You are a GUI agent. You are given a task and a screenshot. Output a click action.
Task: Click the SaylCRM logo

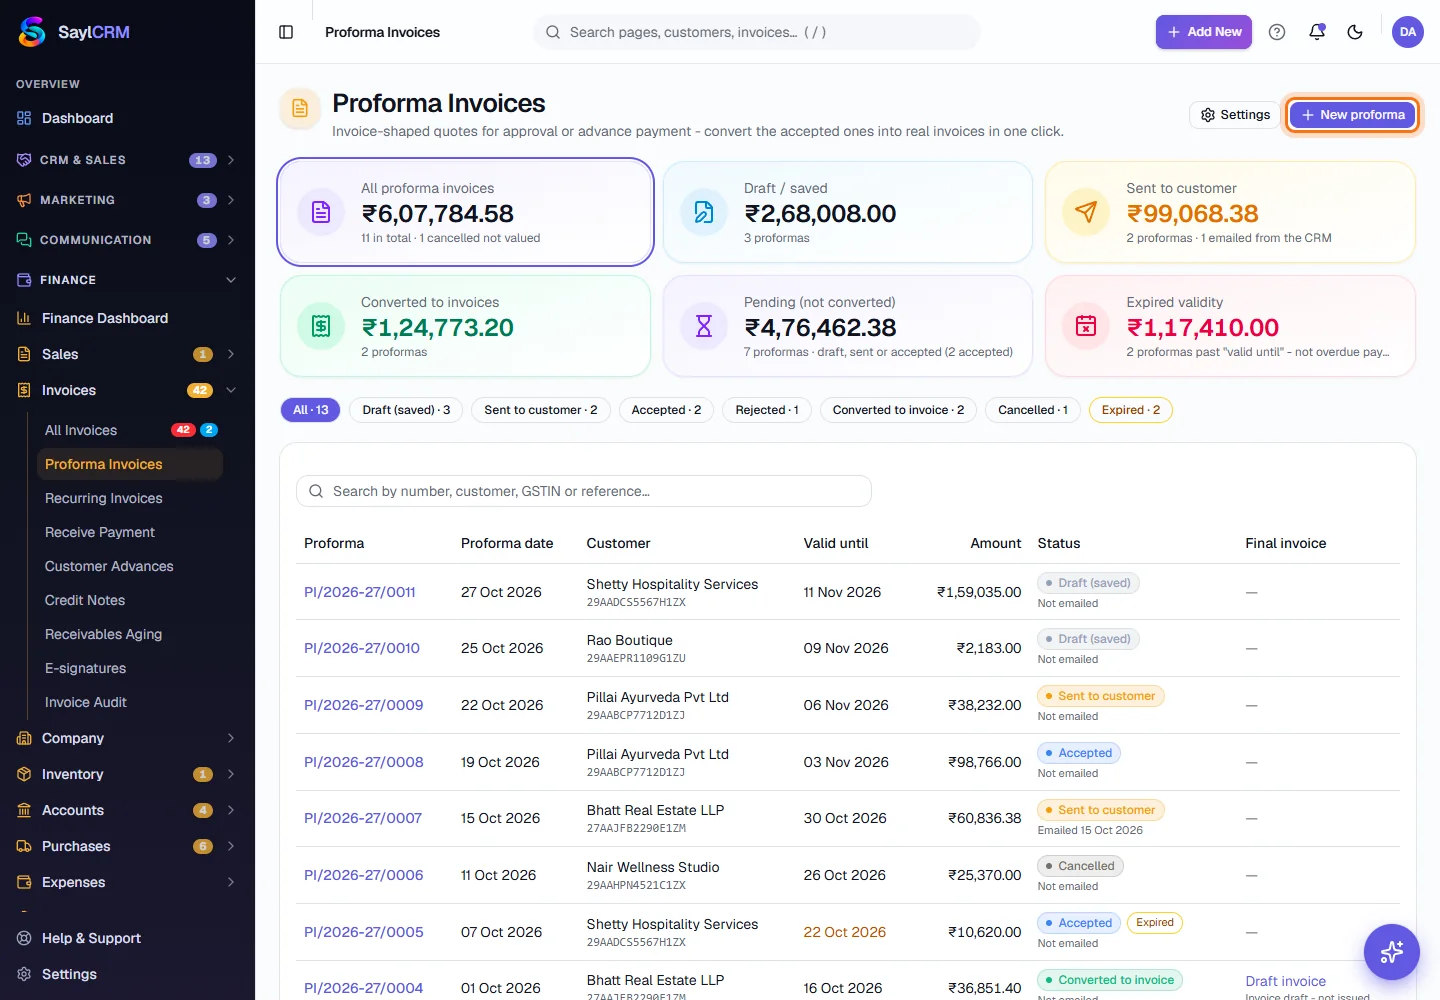coord(75,32)
